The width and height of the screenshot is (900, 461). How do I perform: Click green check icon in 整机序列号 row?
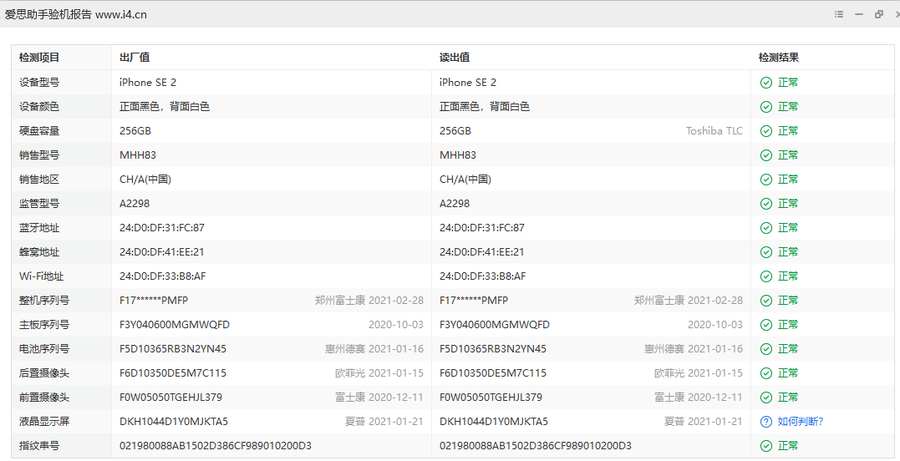pyautogui.click(x=766, y=300)
